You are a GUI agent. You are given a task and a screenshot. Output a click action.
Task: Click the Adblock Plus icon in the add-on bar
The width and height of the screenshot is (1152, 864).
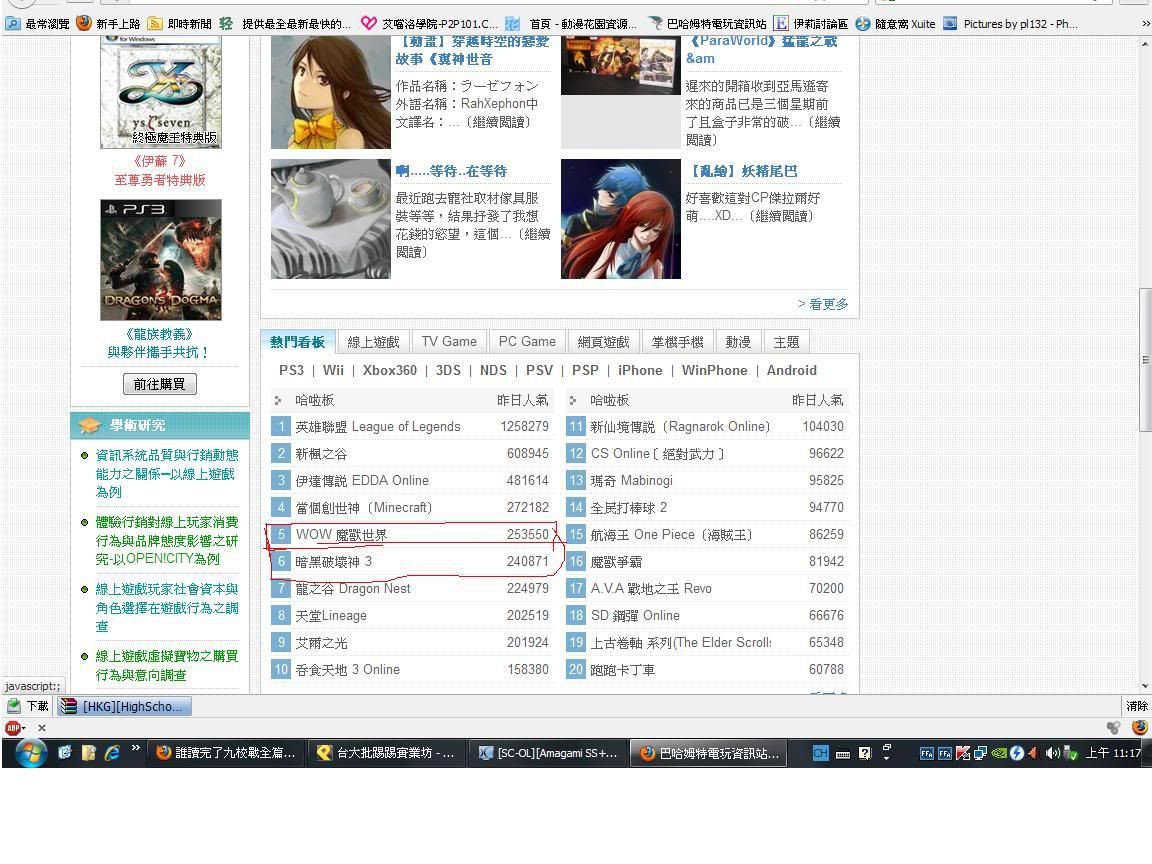[x=15, y=728]
